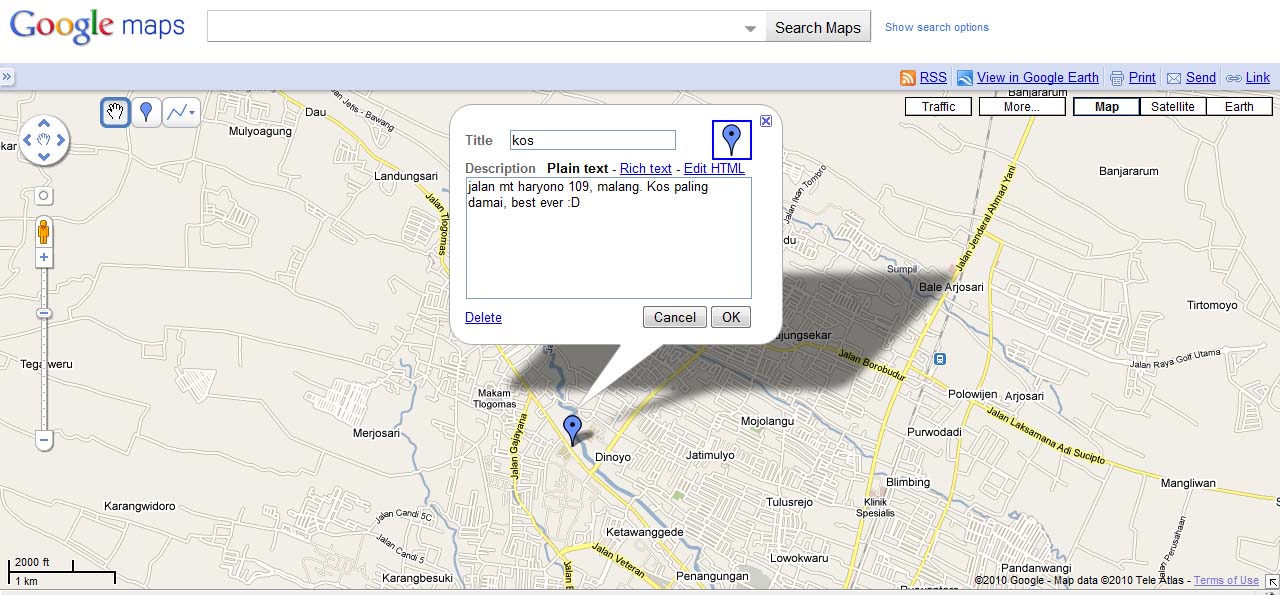The image size is (1280, 595).
Task: Select Plain text description mode
Action: pos(578,168)
